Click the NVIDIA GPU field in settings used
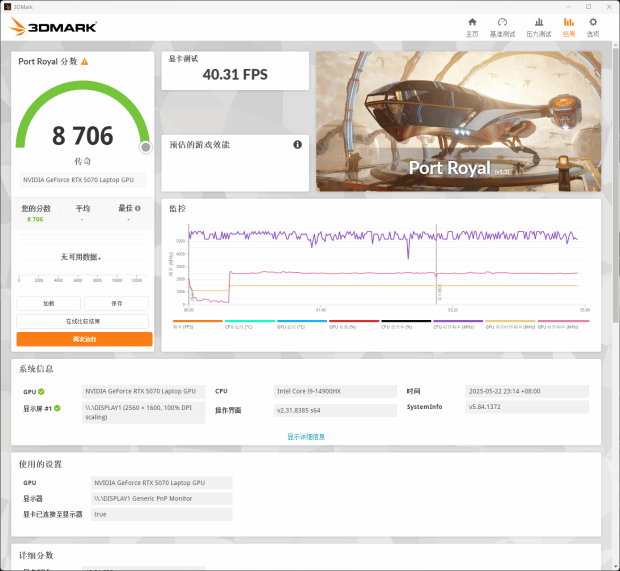The image size is (620, 571). pos(162,483)
